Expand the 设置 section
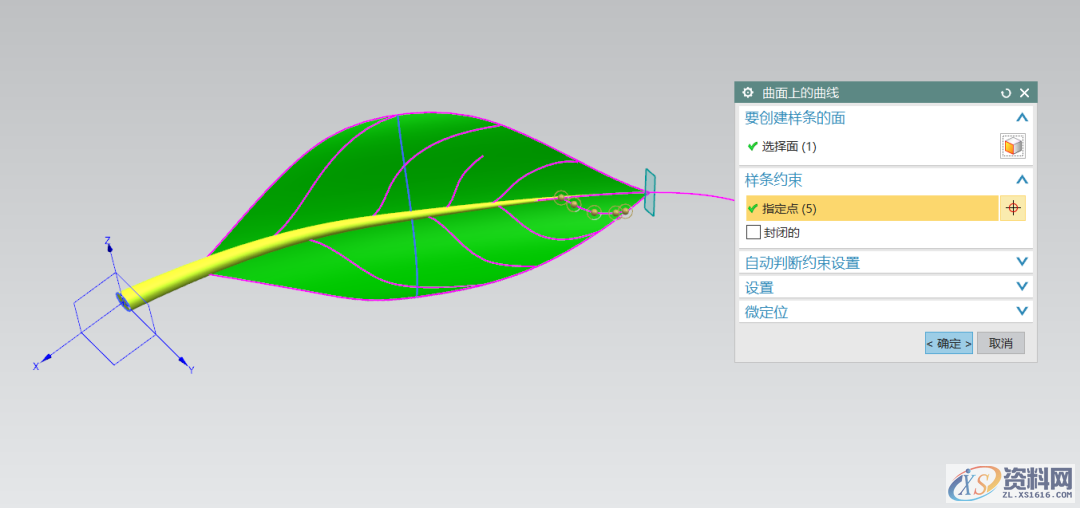Image resolution: width=1080 pixels, height=508 pixels. [x=1021, y=287]
